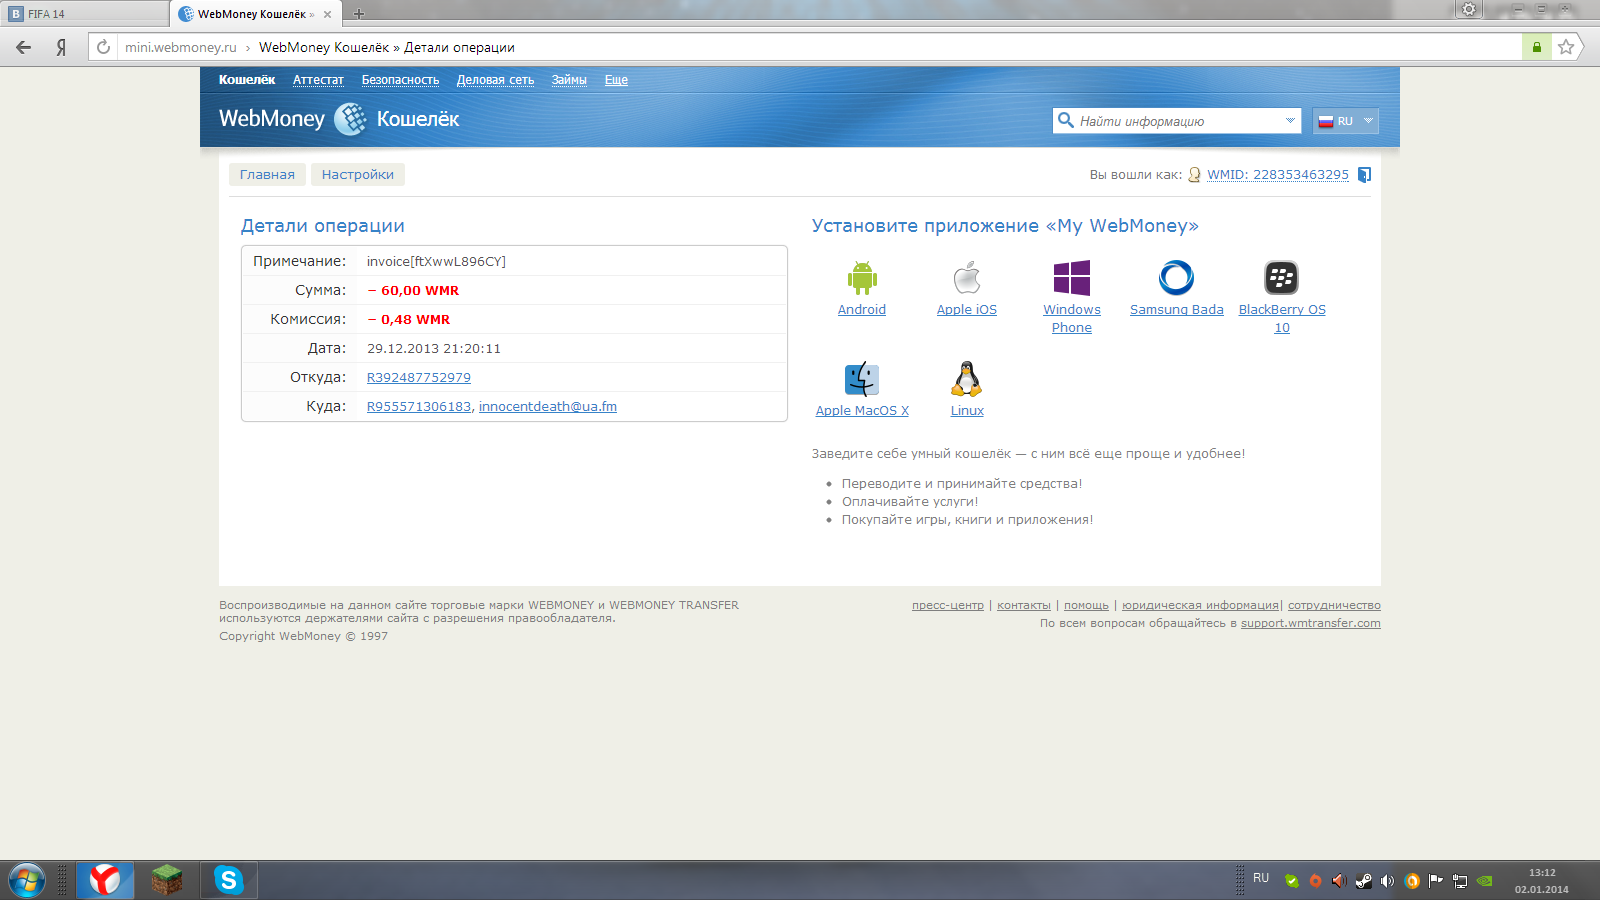Select the Займы menu item
Viewport: 1600px width, 900px height.
569,80
